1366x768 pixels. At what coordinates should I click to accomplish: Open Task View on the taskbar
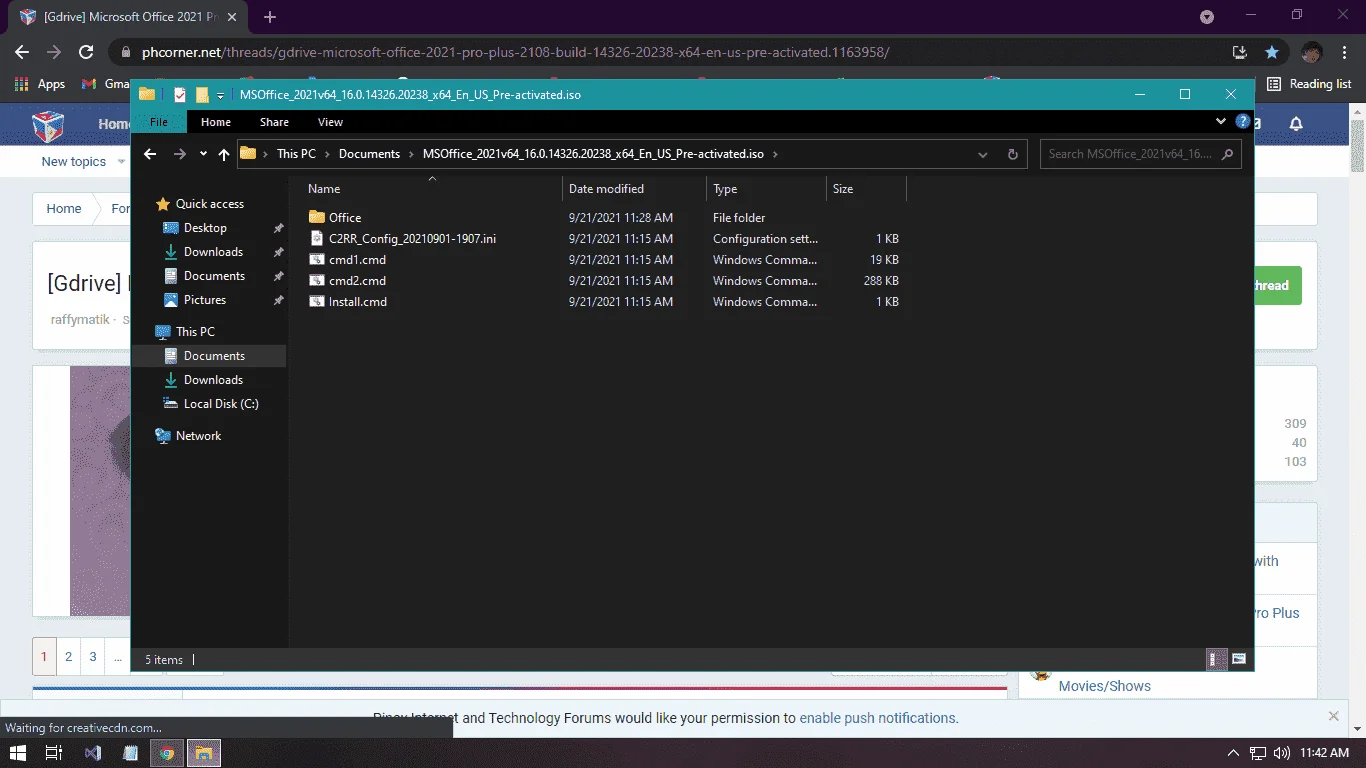[x=55, y=753]
